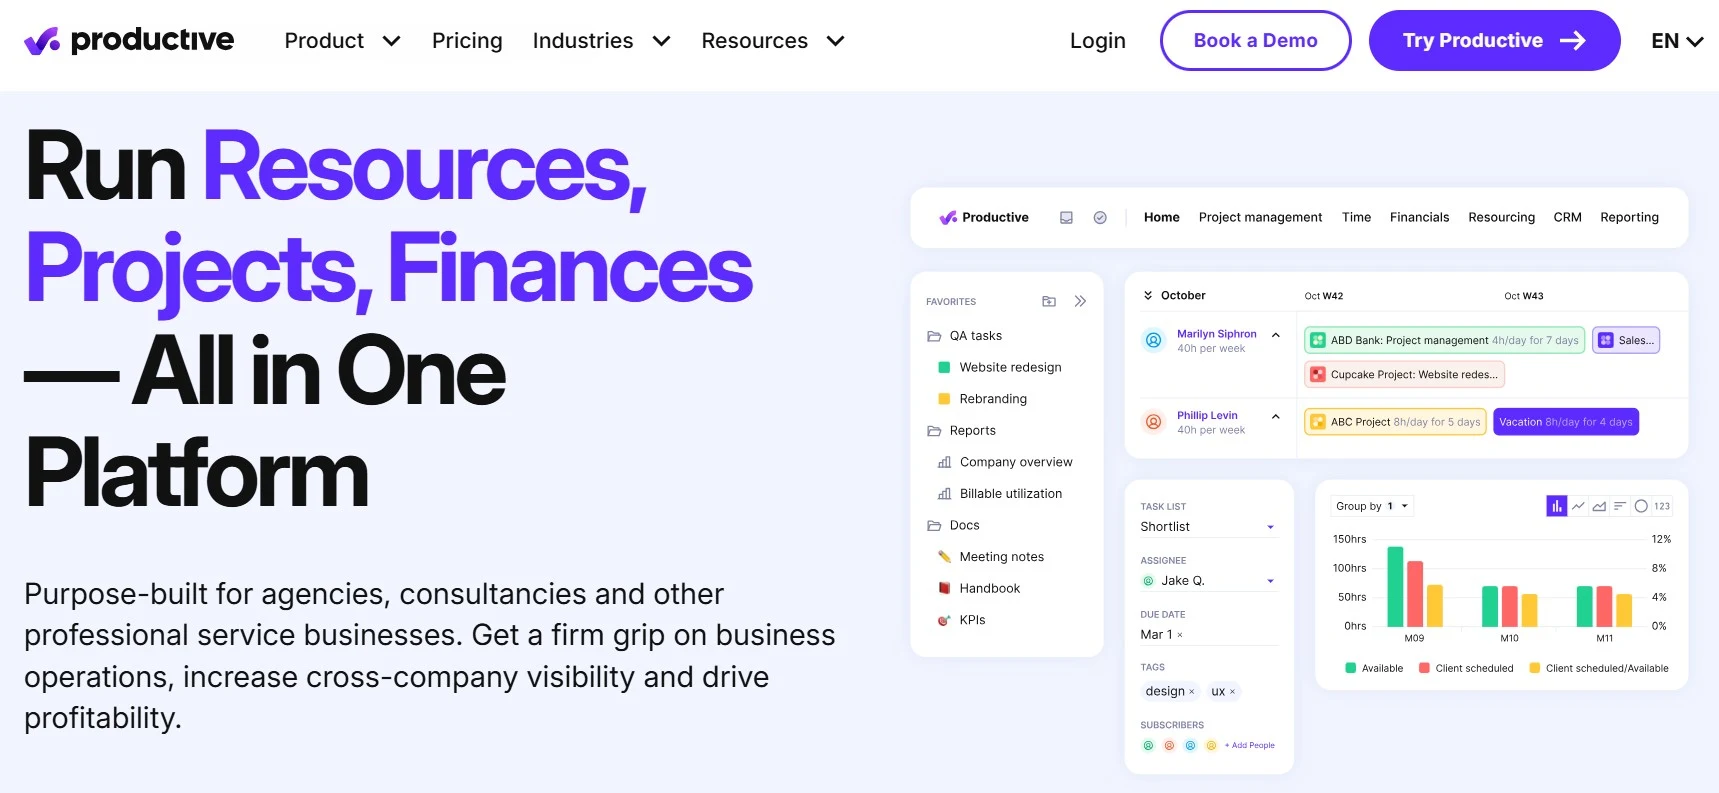
Task: Collapse Phillip Levin's row
Action: pyautogui.click(x=1276, y=417)
